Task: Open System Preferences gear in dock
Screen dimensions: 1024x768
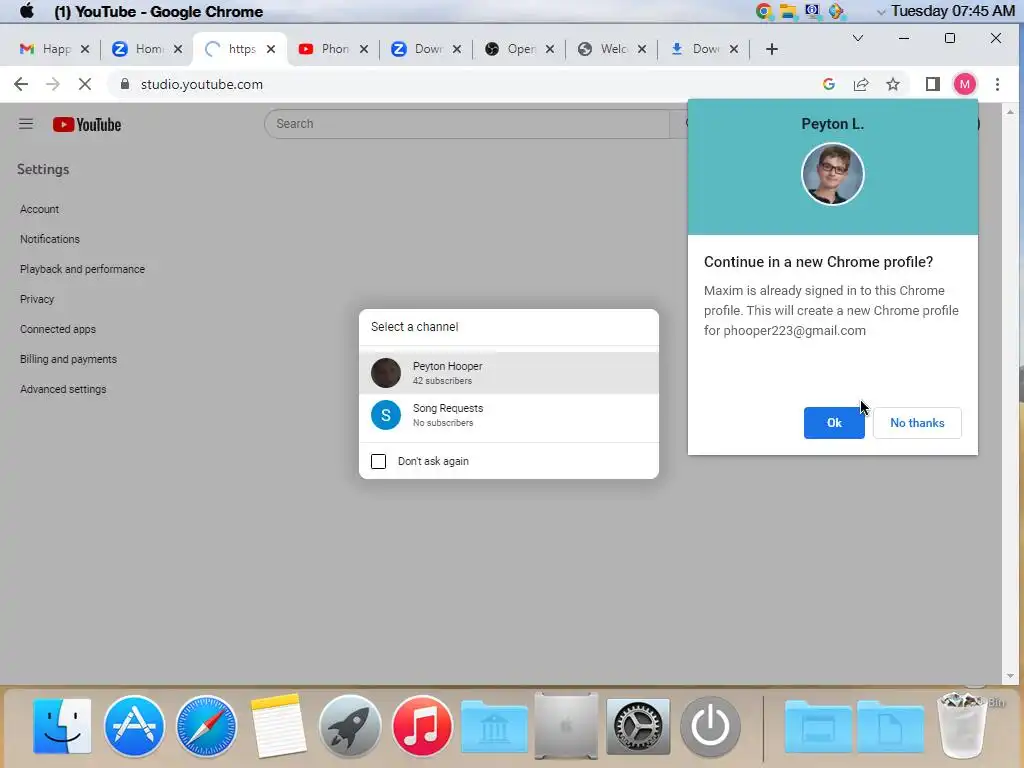Action: (x=638, y=726)
